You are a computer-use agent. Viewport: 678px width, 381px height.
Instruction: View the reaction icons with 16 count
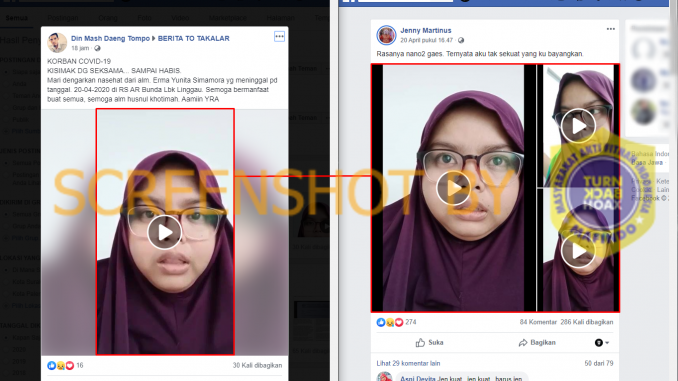pyautogui.click(x=60, y=365)
